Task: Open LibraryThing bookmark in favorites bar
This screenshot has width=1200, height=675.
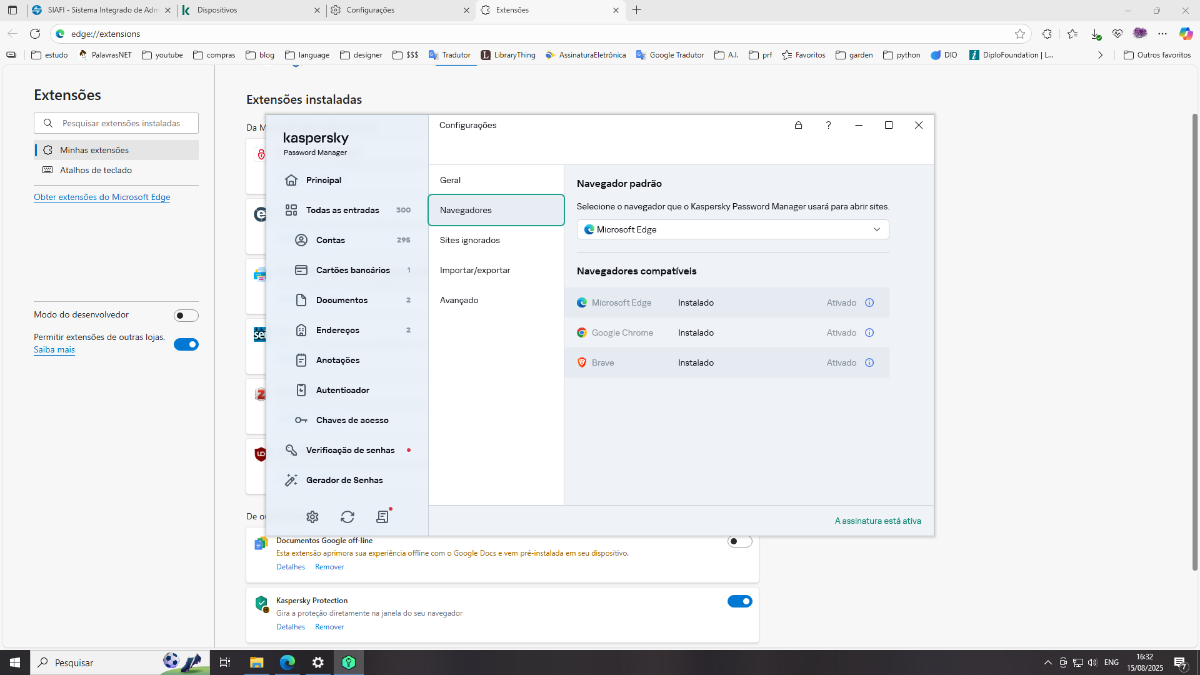Action: [508, 55]
